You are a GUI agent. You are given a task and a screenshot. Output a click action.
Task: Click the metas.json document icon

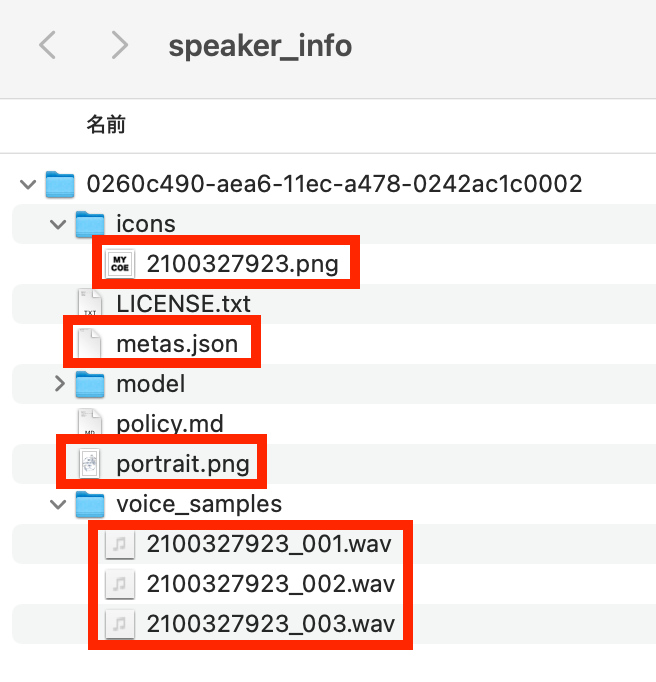click(x=90, y=344)
